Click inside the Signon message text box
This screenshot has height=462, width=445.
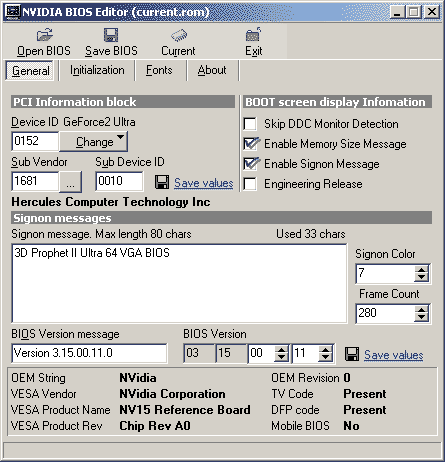[x=179, y=284]
